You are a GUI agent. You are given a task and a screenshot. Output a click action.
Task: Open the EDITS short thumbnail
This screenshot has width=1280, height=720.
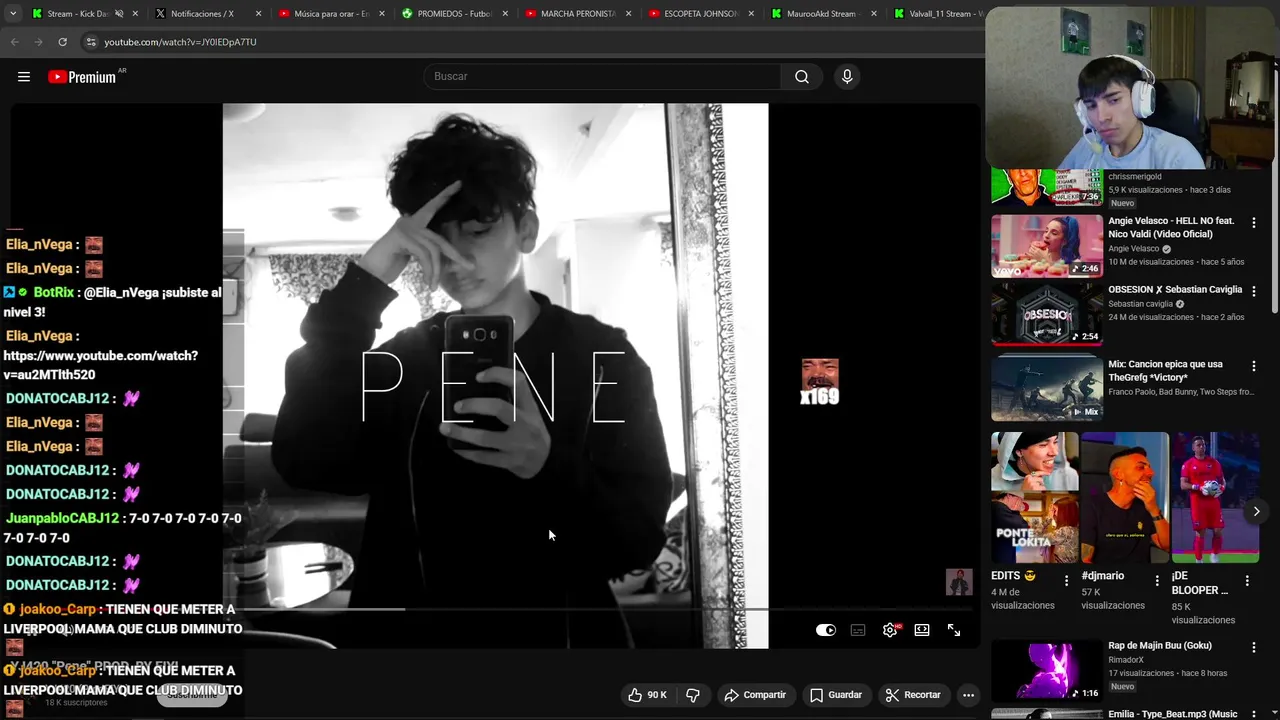coord(1035,497)
